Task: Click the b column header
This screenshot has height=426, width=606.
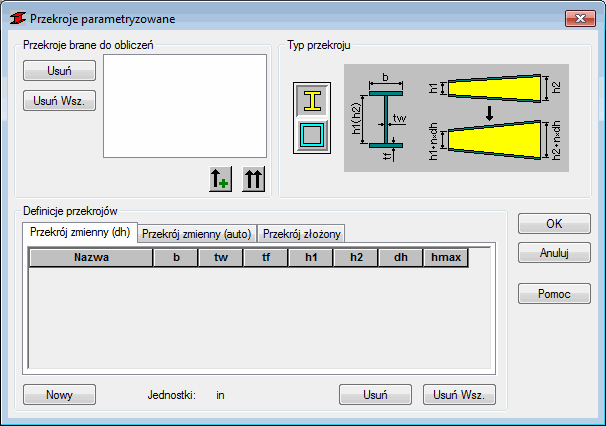Action: click(x=176, y=257)
